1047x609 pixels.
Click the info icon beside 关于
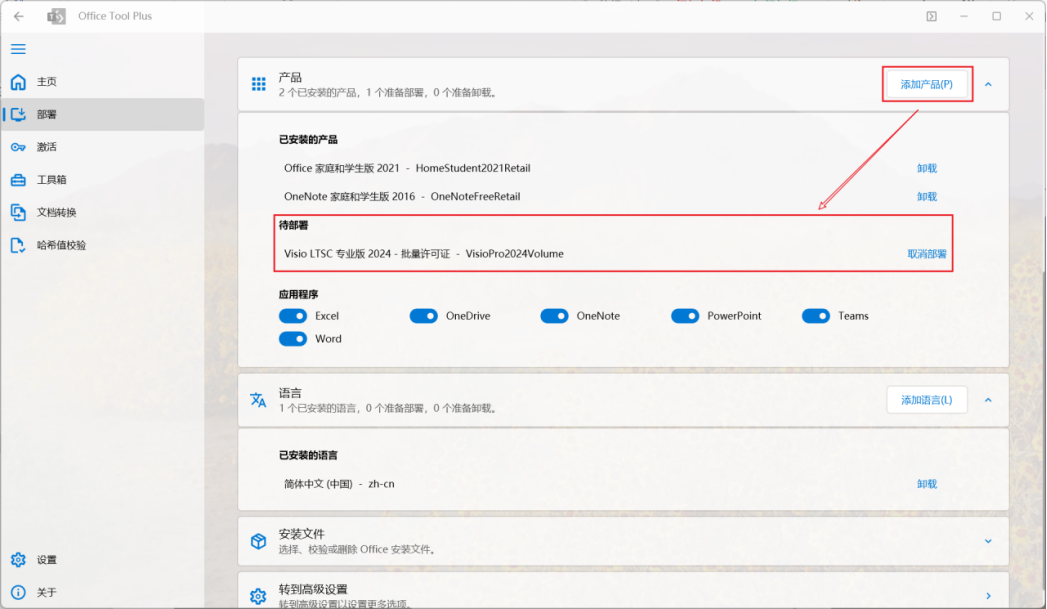(18, 592)
